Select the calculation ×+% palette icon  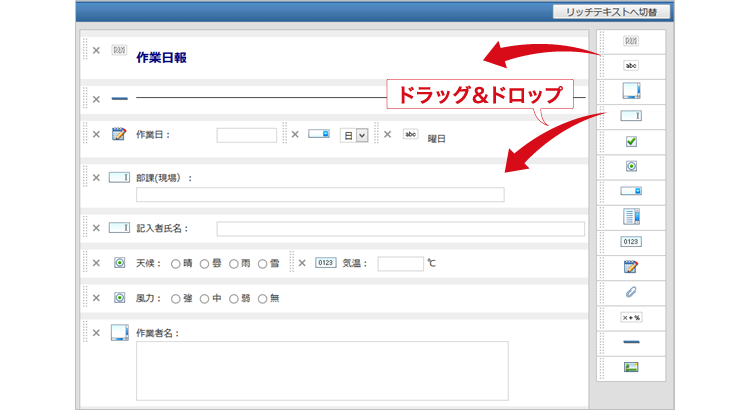pos(630,317)
